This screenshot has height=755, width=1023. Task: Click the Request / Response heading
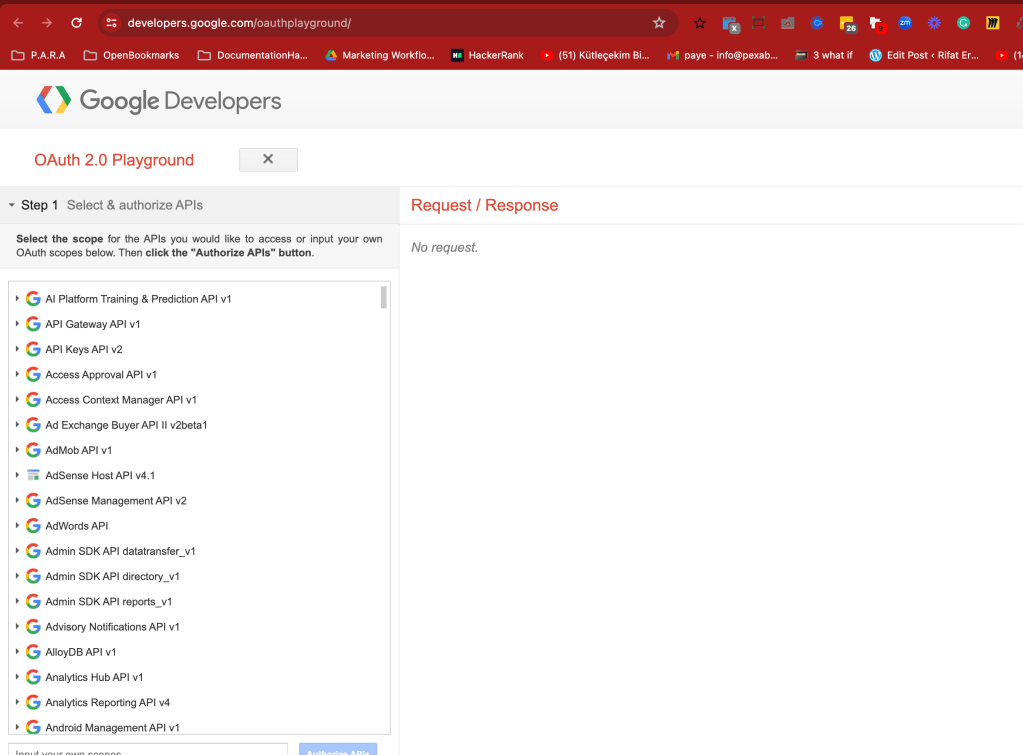click(484, 206)
